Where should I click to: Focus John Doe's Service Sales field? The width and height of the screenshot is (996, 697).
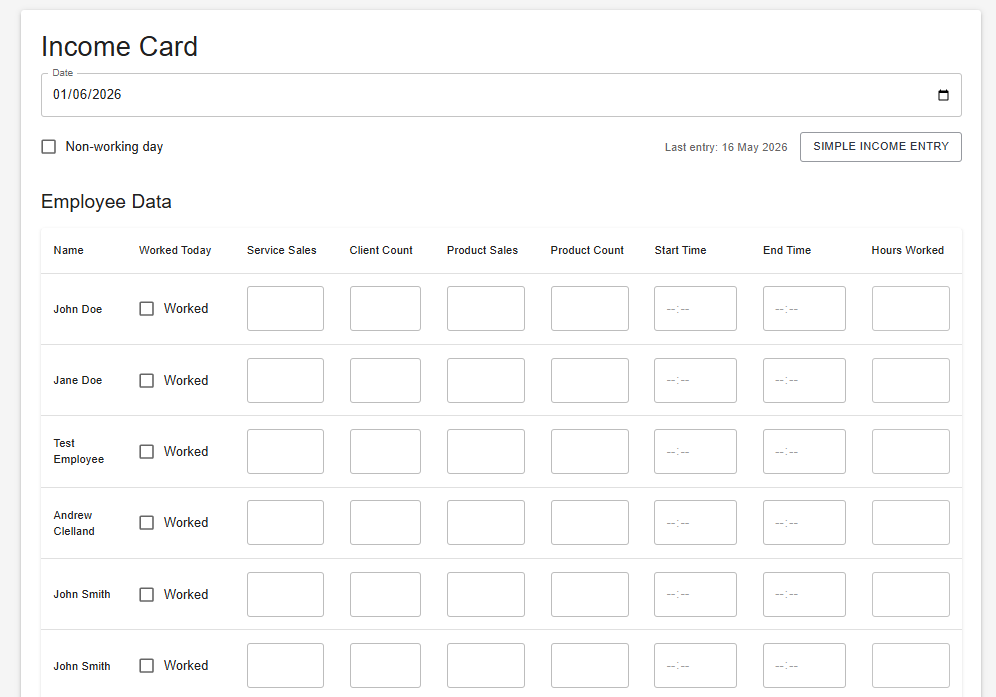pyautogui.click(x=285, y=309)
